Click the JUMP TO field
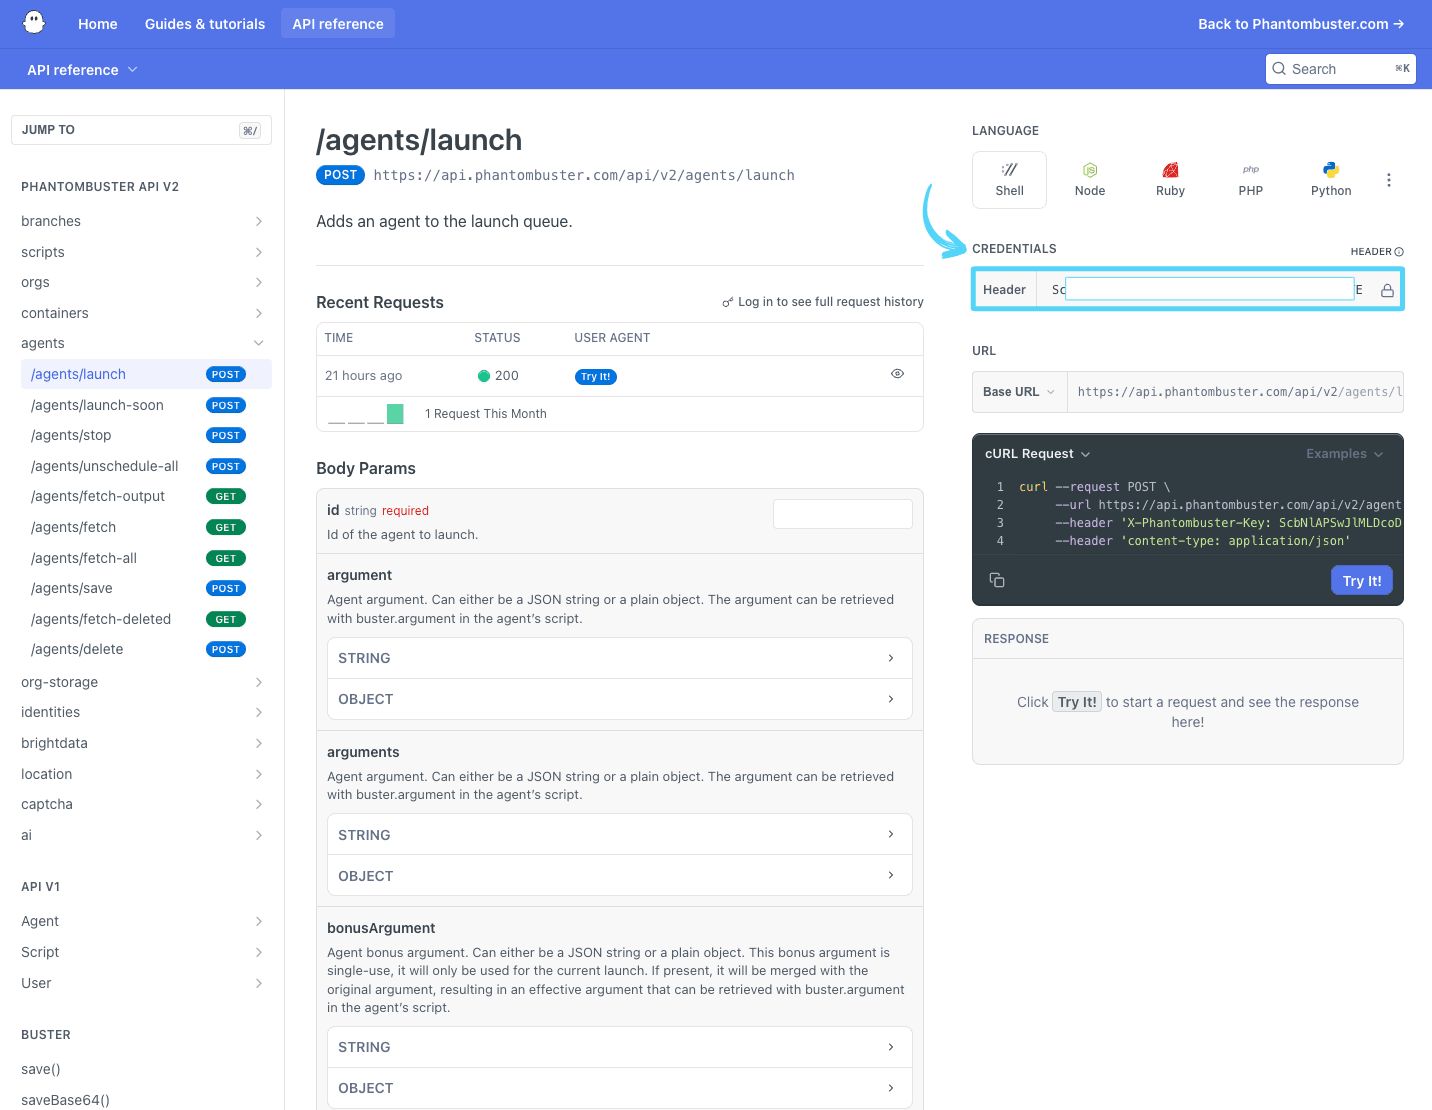 pos(141,130)
